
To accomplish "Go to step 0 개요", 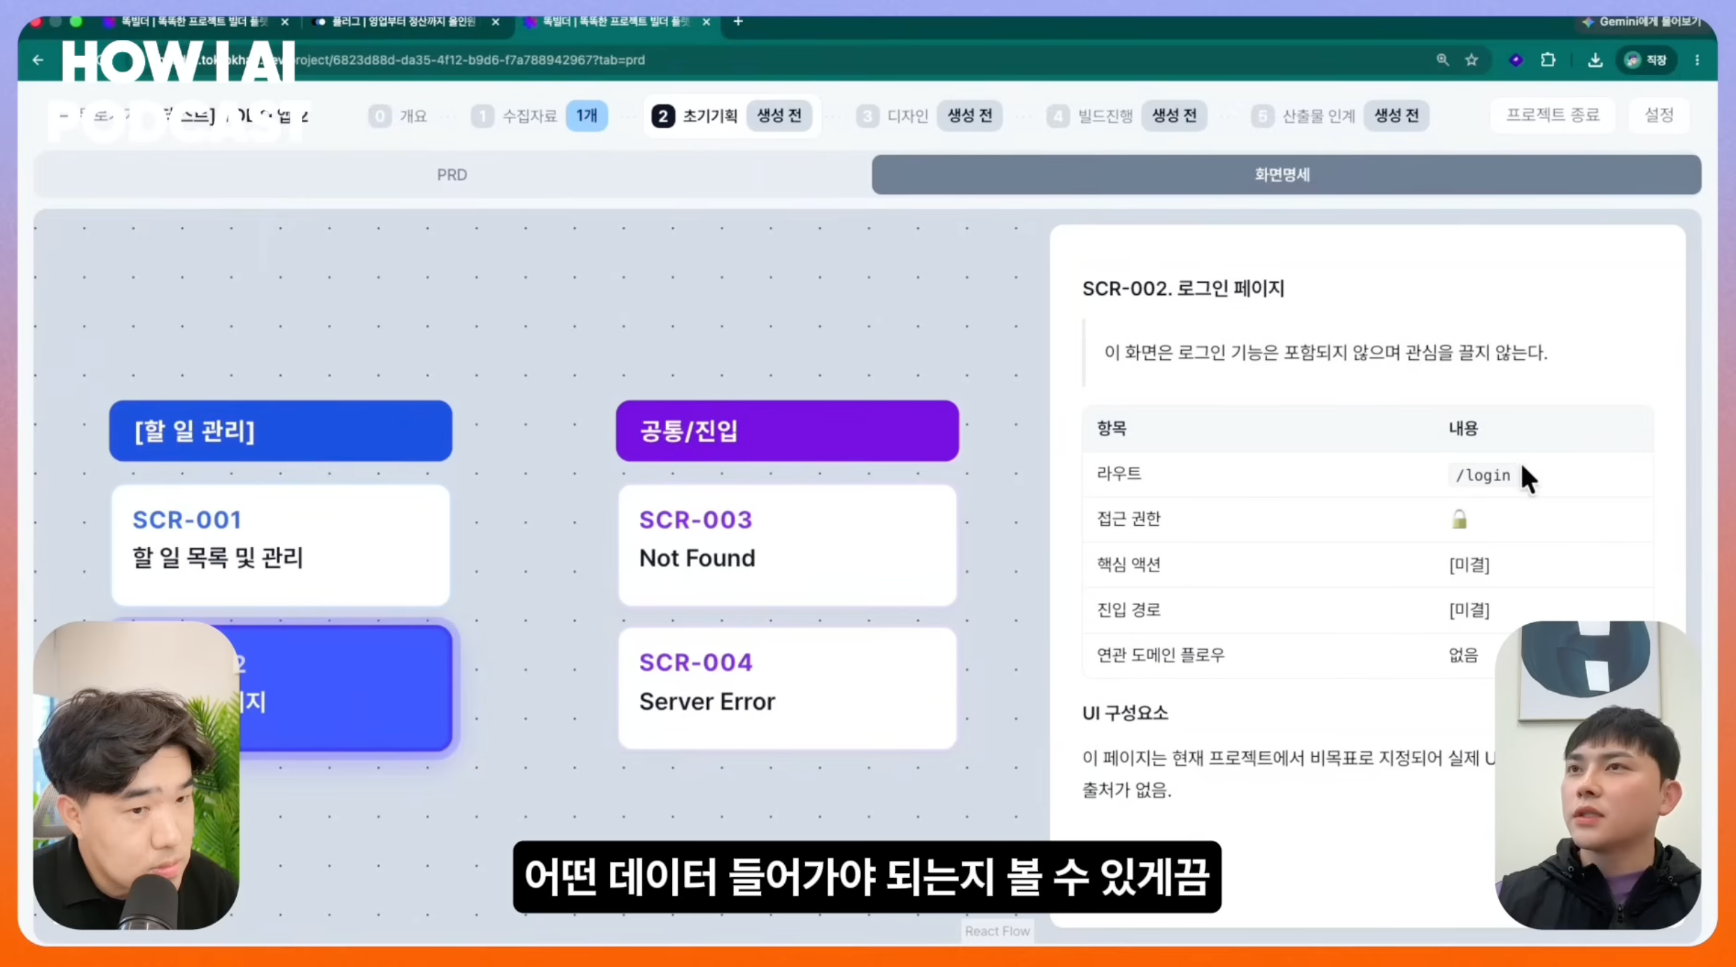I will tap(398, 116).
